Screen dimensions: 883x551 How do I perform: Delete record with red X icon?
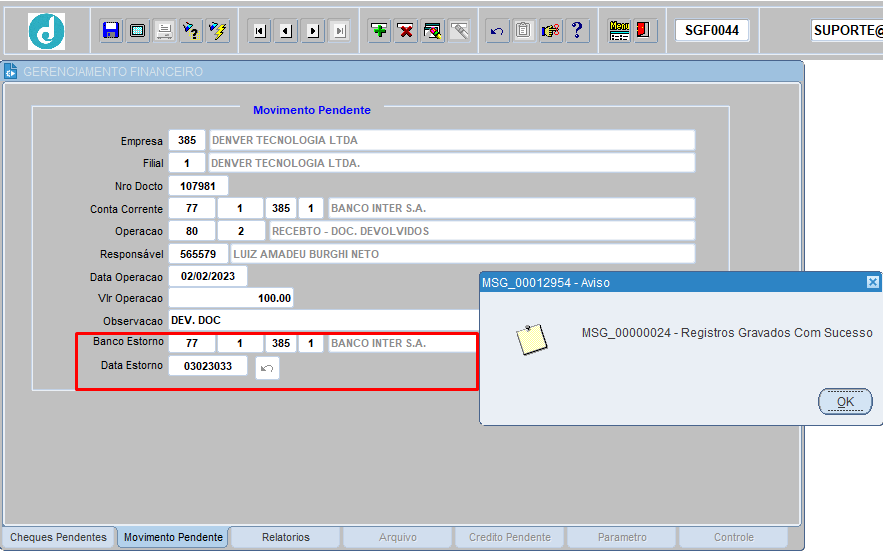point(405,30)
